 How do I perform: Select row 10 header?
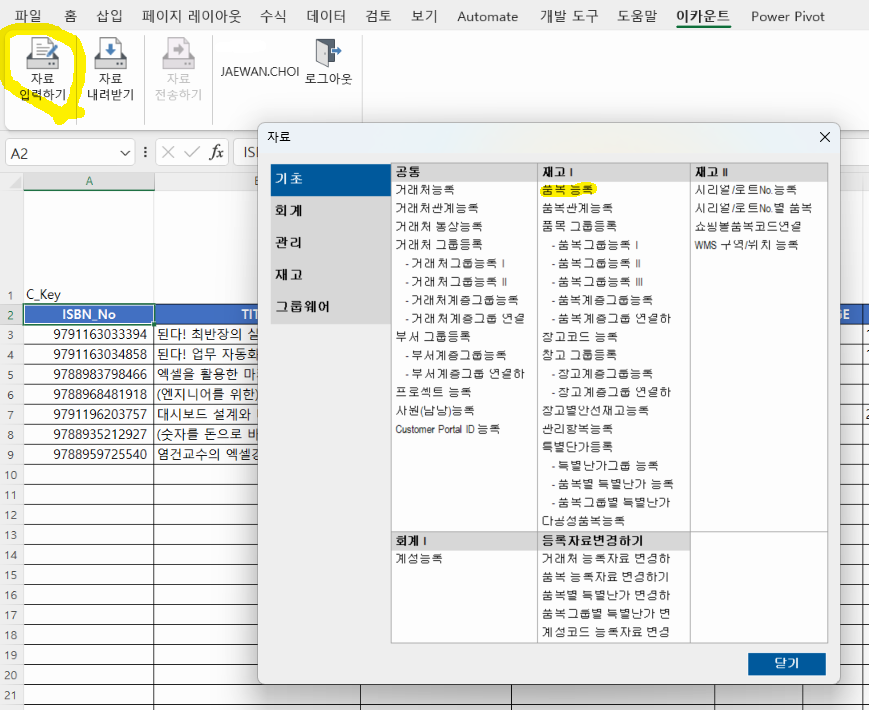[11, 475]
